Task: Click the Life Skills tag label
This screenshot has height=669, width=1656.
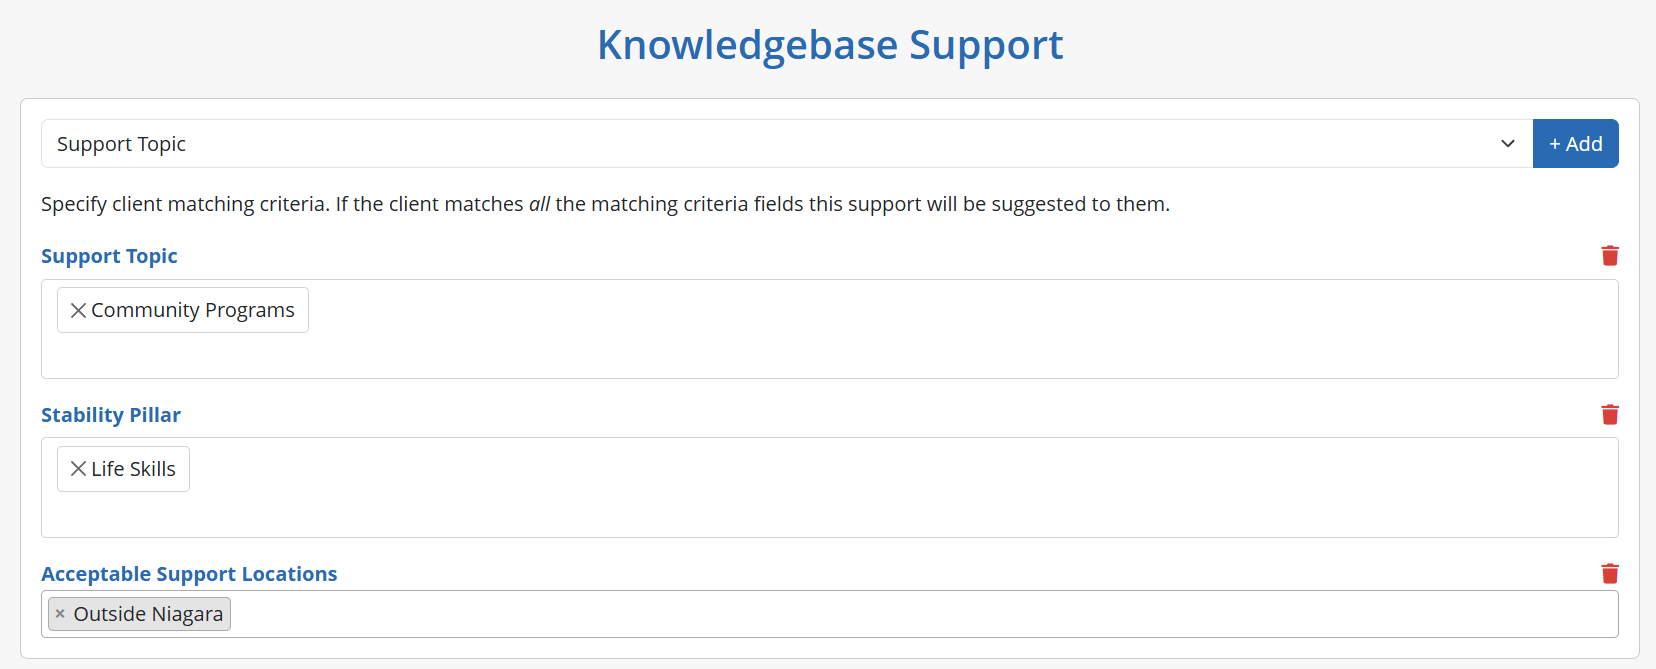Action: pyautogui.click(x=133, y=469)
